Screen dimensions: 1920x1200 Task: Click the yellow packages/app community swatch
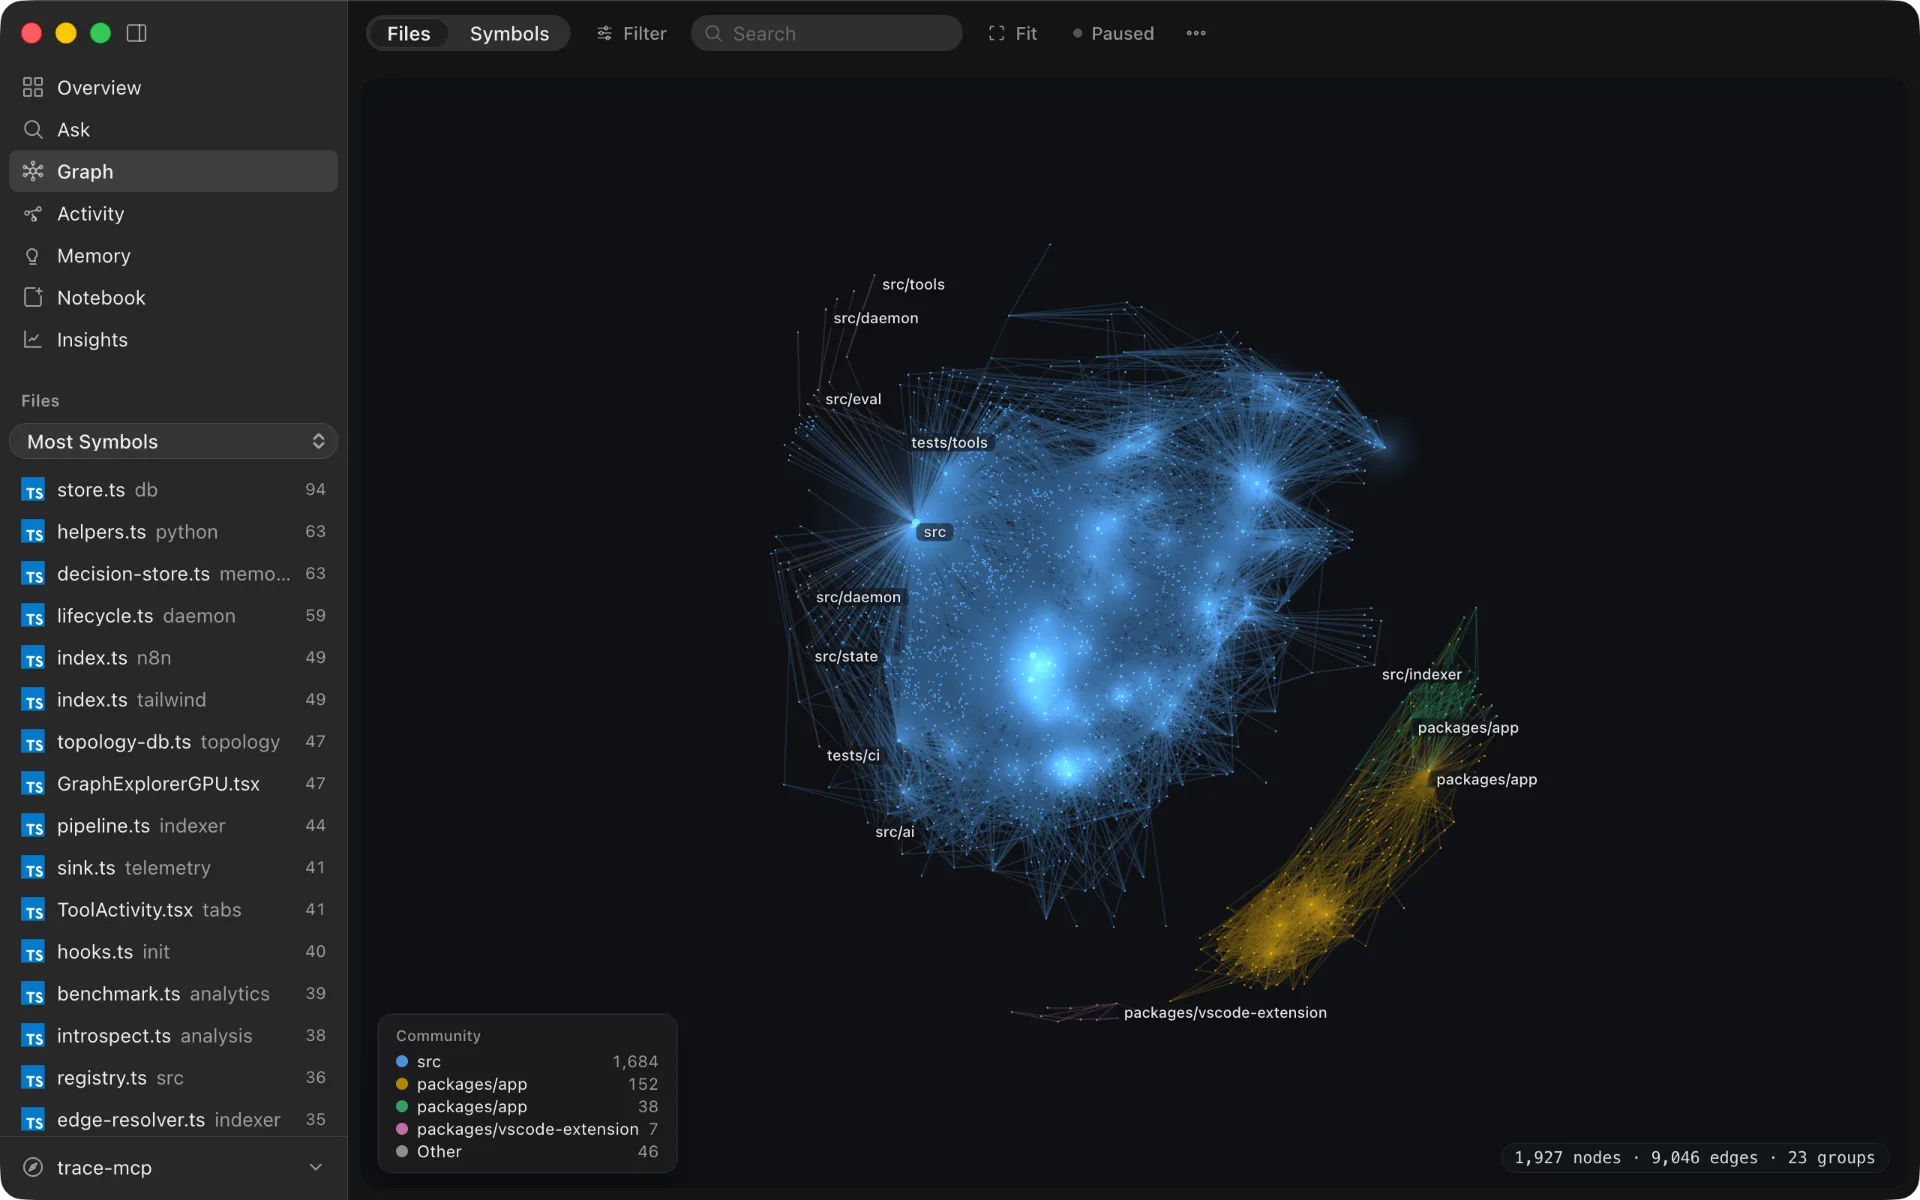click(402, 1084)
